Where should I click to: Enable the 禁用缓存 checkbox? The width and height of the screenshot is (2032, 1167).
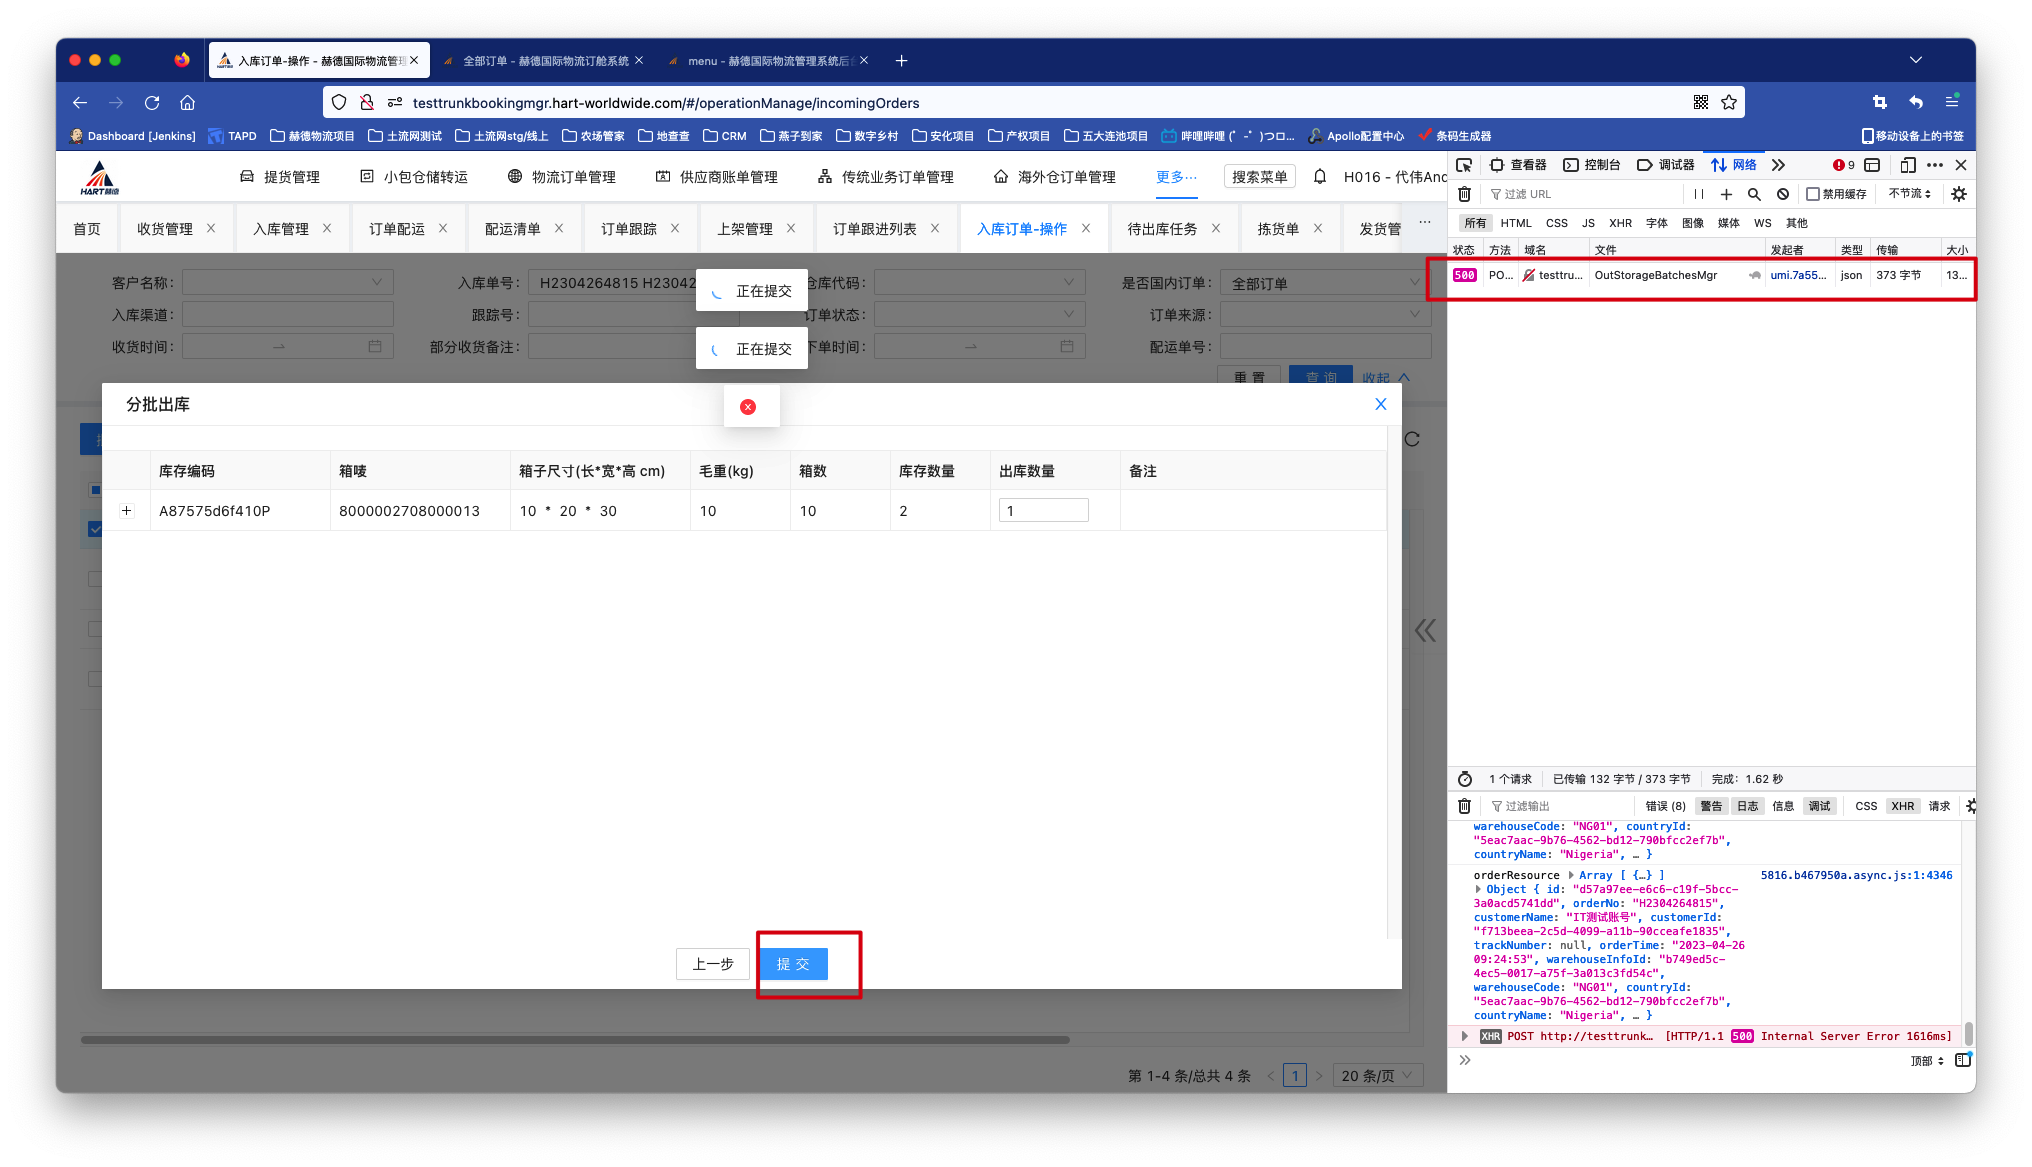(1813, 194)
